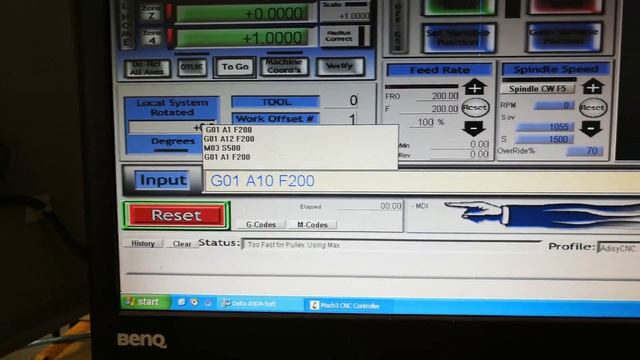
Task: Click the Set Variable Position button
Action: tap(459, 38)
